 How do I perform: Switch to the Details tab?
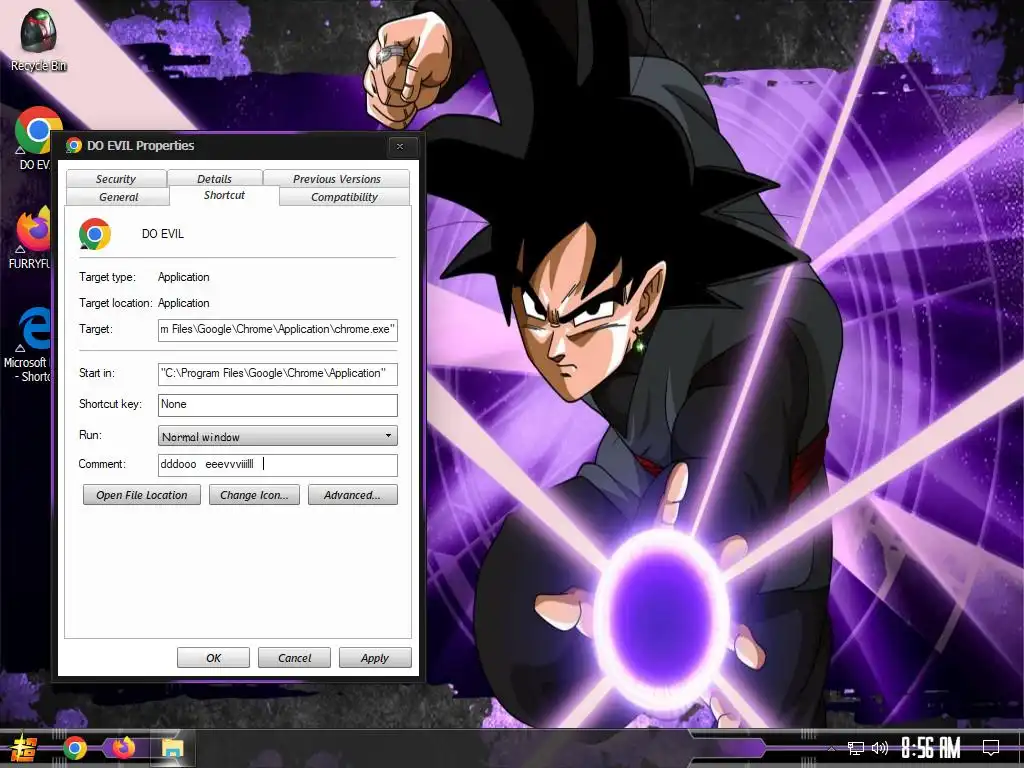[214, 178]
